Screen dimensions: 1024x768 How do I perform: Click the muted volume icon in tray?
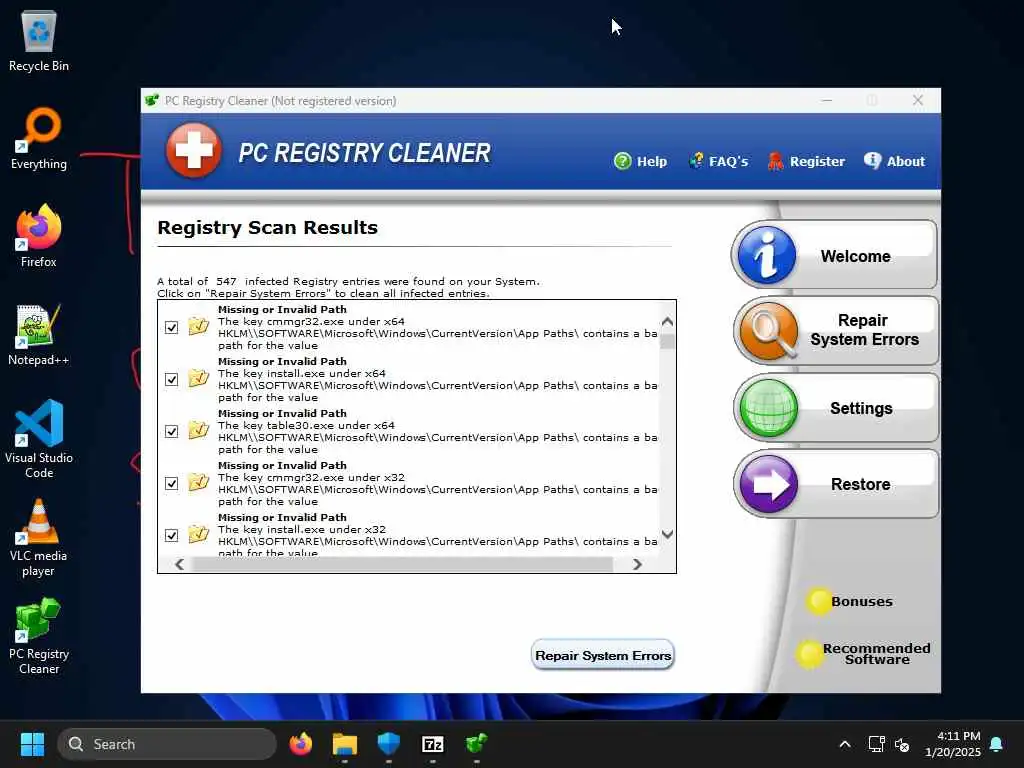[902, 744]
